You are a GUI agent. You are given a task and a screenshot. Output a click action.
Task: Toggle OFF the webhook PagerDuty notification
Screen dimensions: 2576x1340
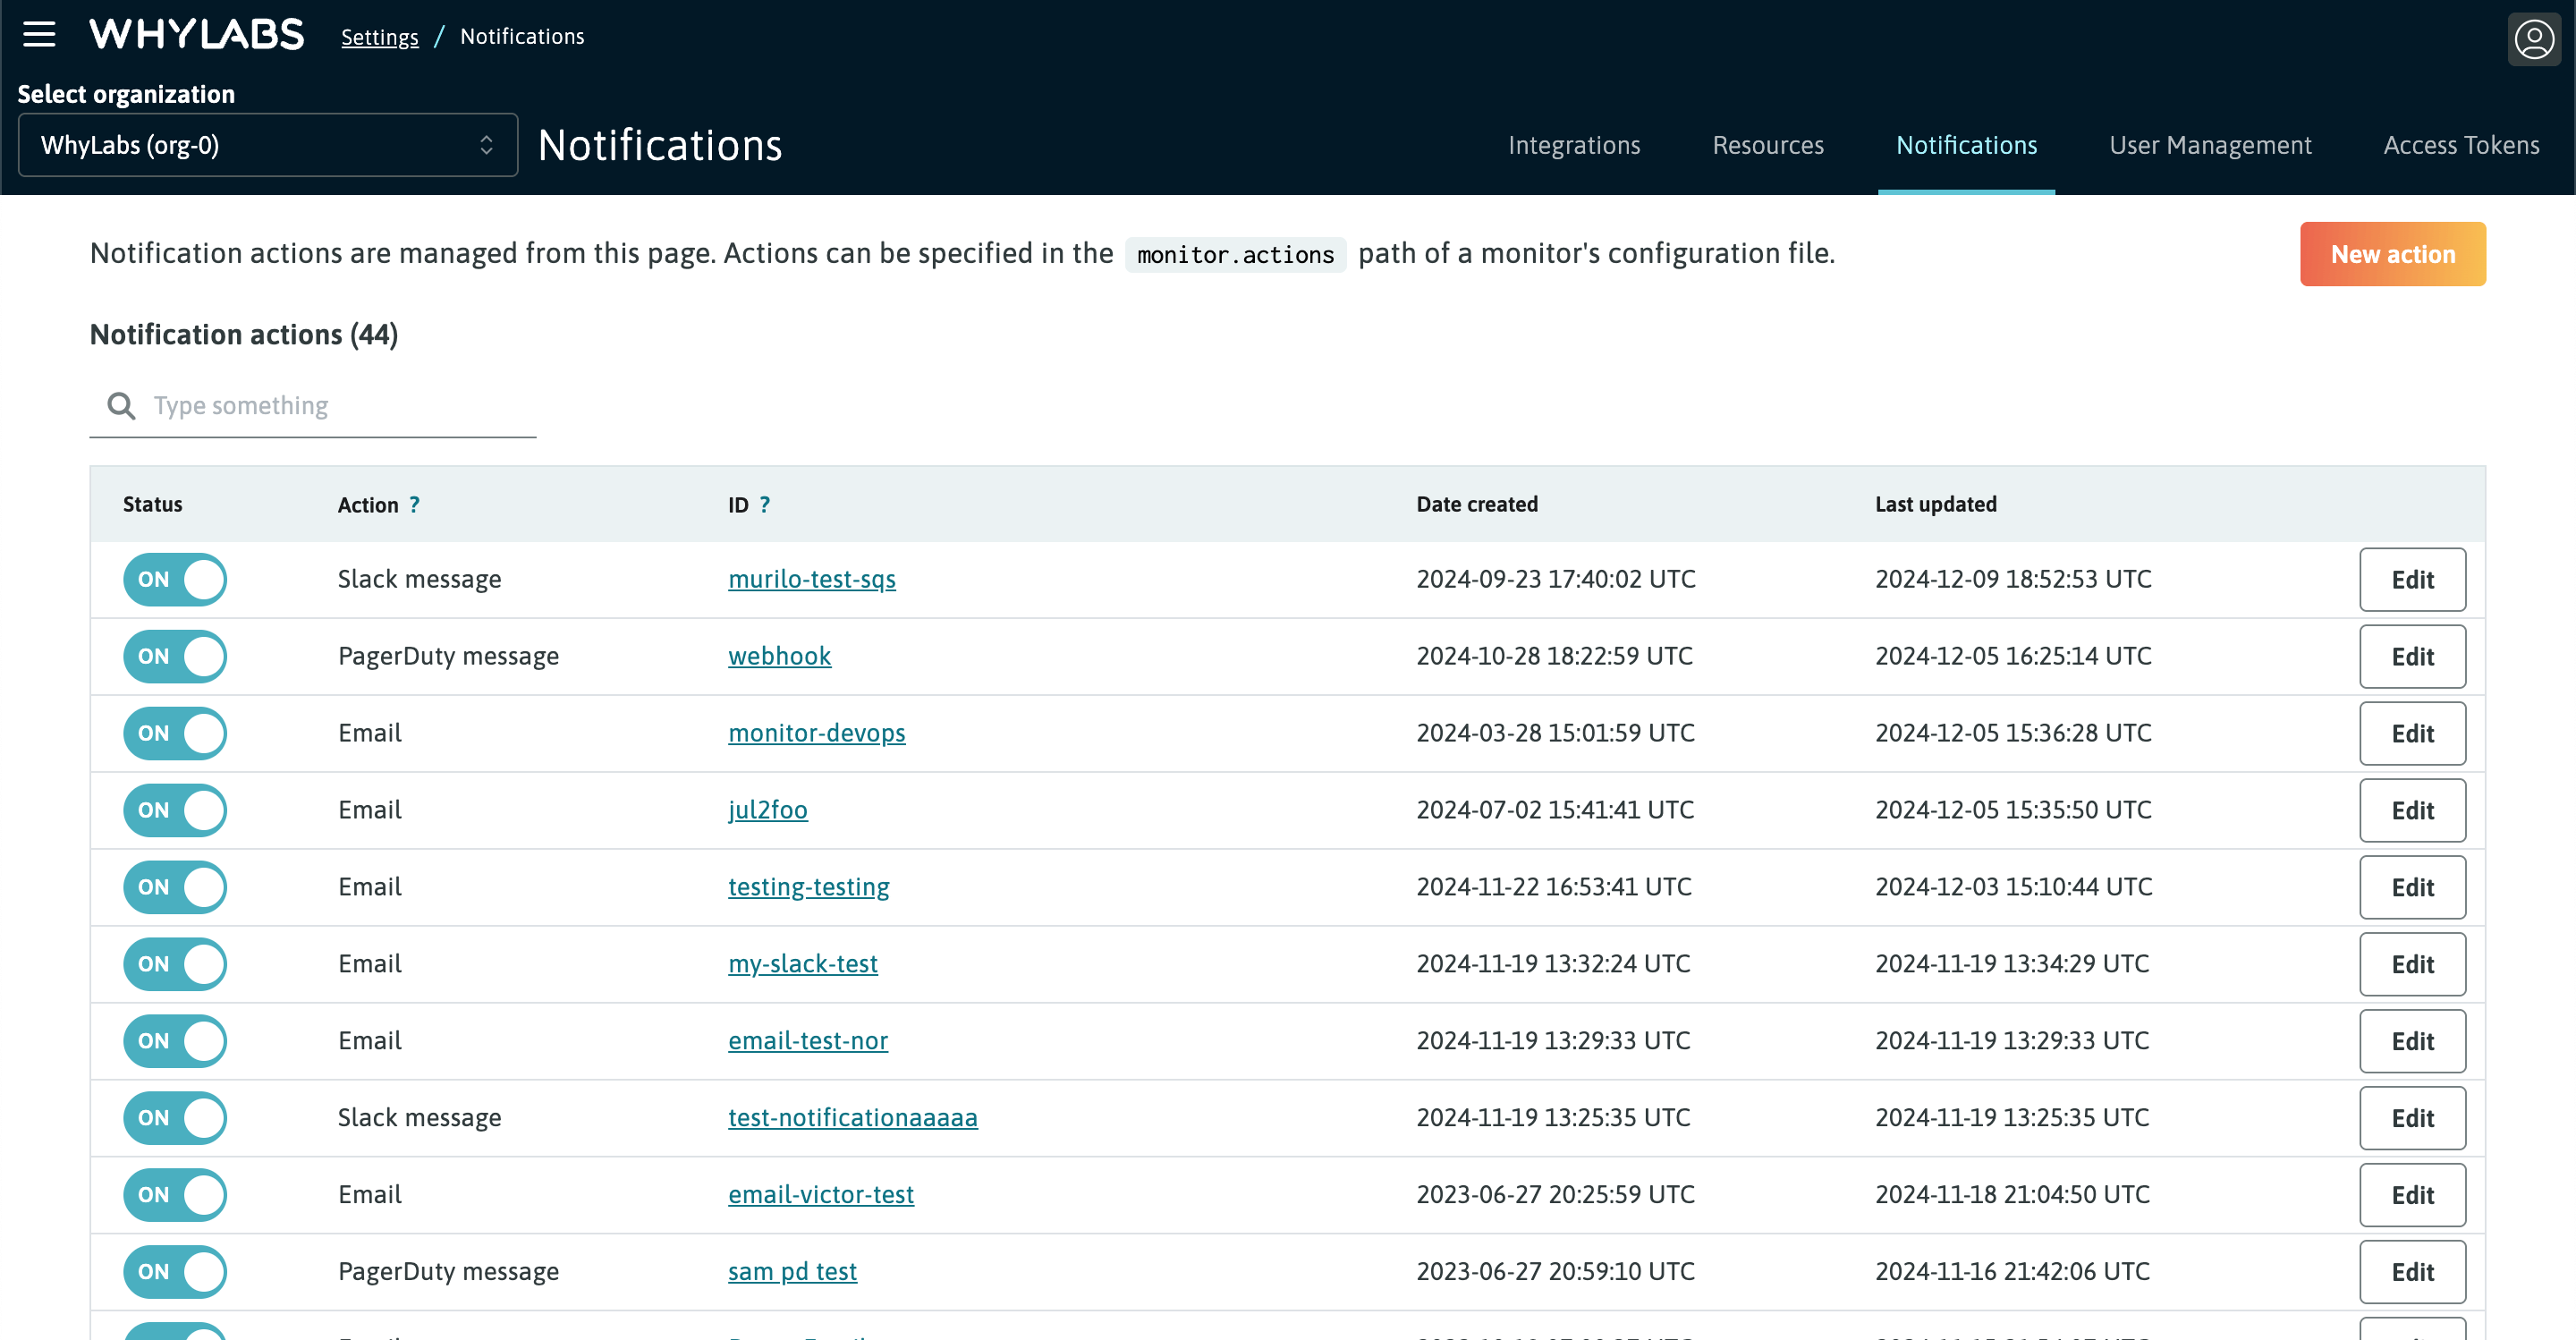(175, 655)
